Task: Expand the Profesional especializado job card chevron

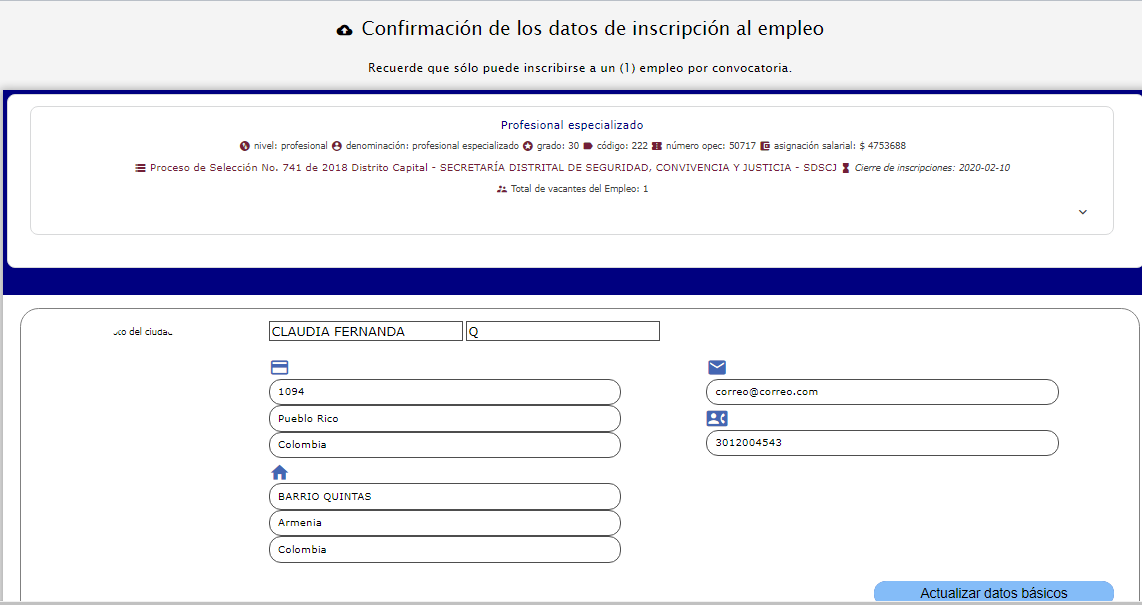Action: coord(1083,212)
